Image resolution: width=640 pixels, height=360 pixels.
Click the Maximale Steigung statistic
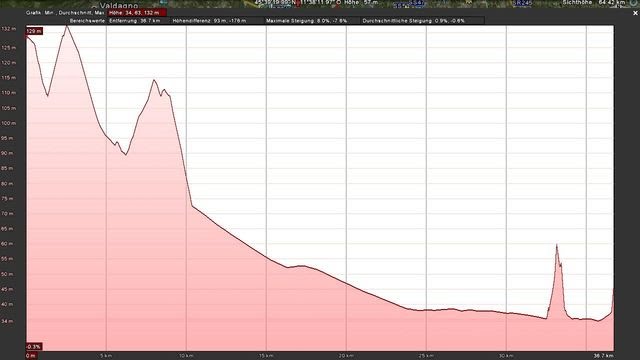point(307,21)
